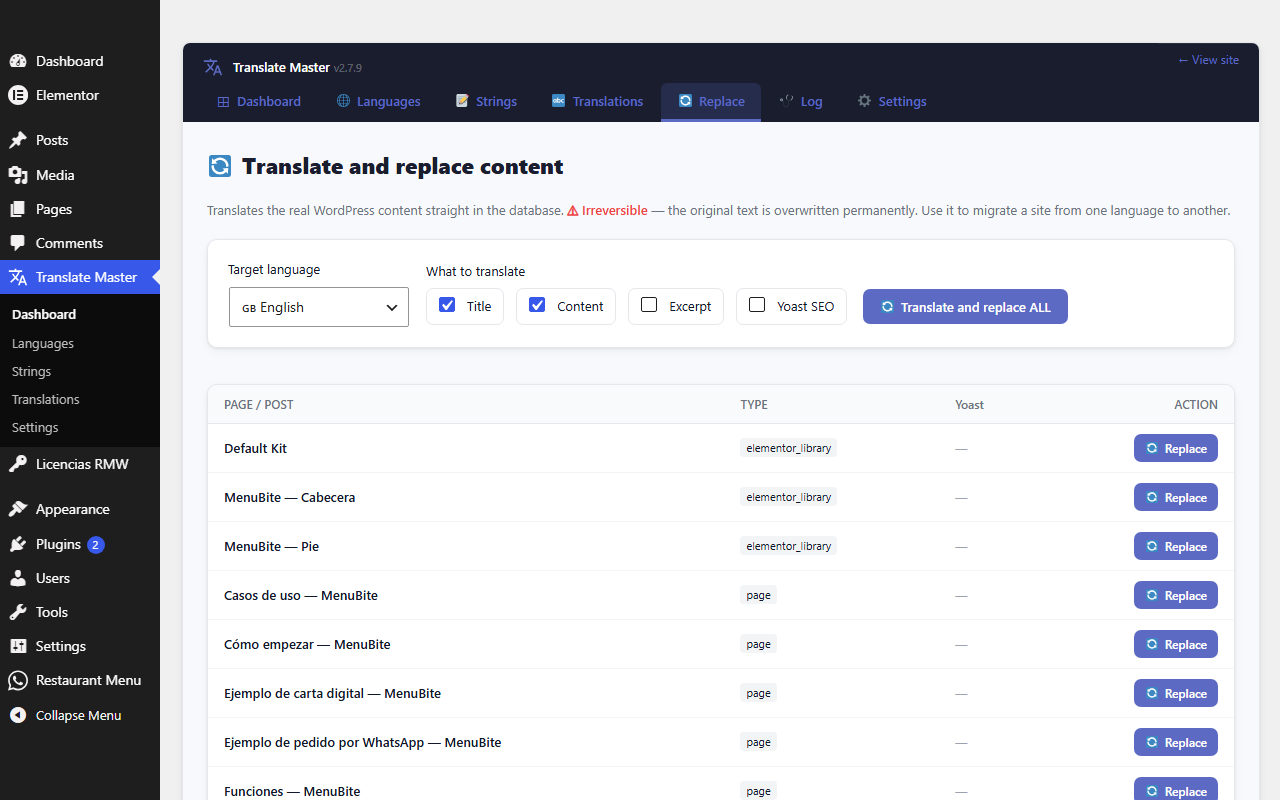
Task: Open the Target language dropdown
Action: coord(319,307)
